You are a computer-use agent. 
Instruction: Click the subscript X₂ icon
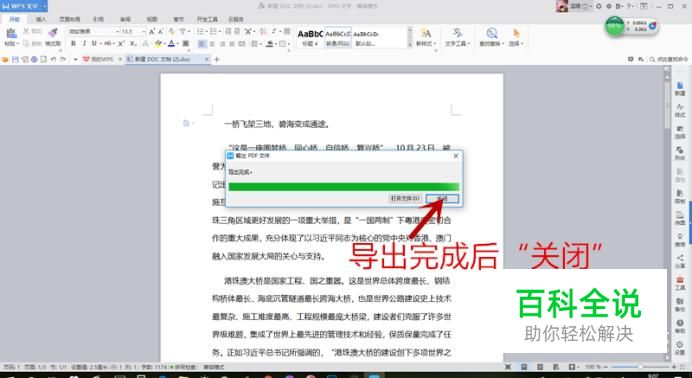[133, 44]
